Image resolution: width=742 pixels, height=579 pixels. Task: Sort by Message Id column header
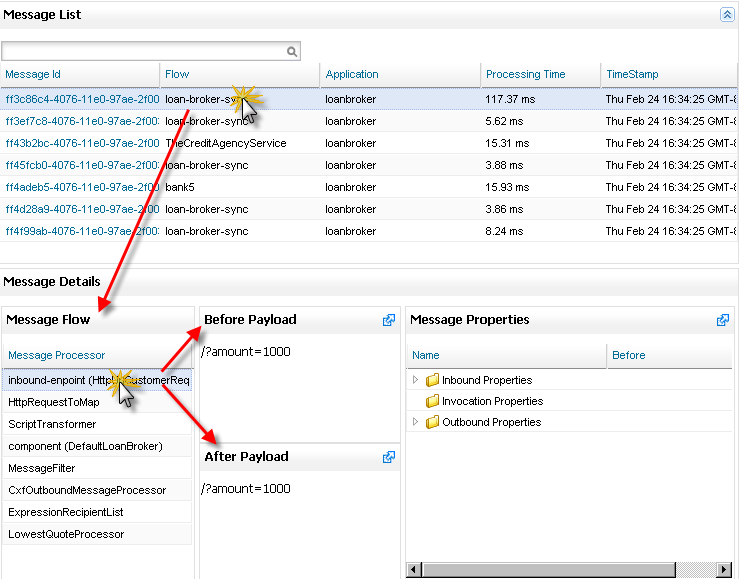(x=33, y=74)
